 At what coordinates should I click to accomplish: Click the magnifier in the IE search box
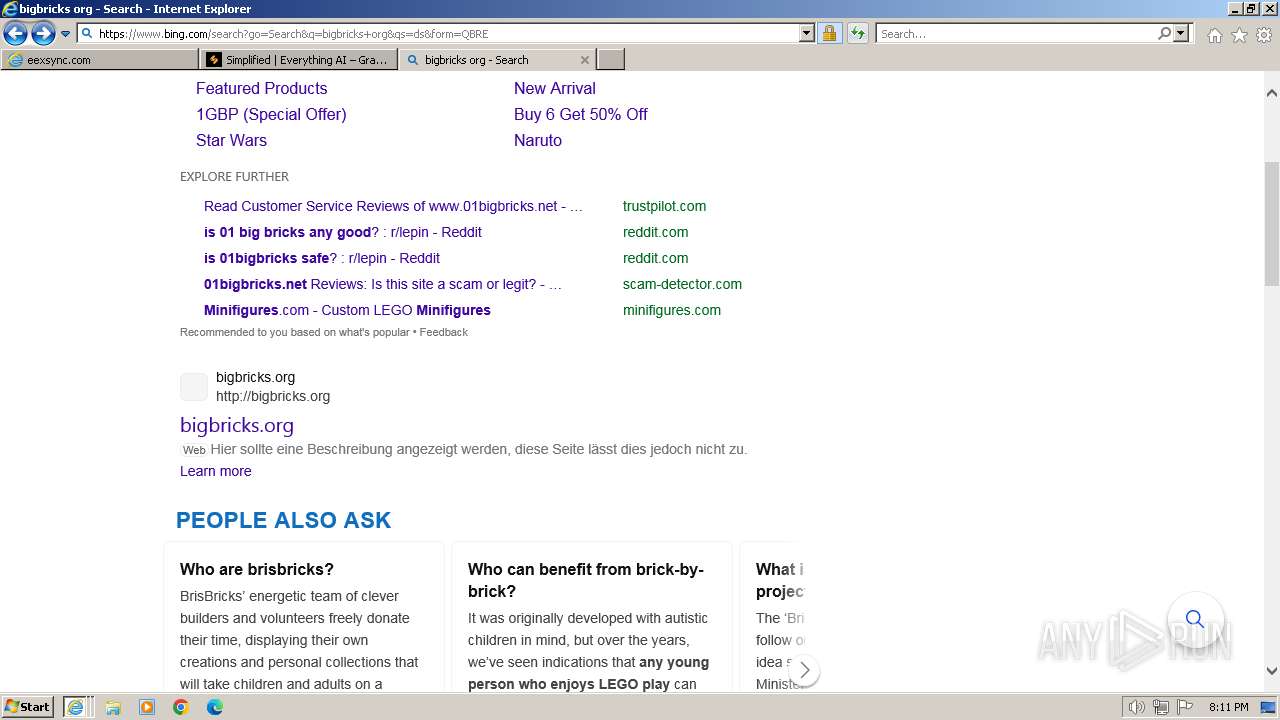coord(1164,33)
